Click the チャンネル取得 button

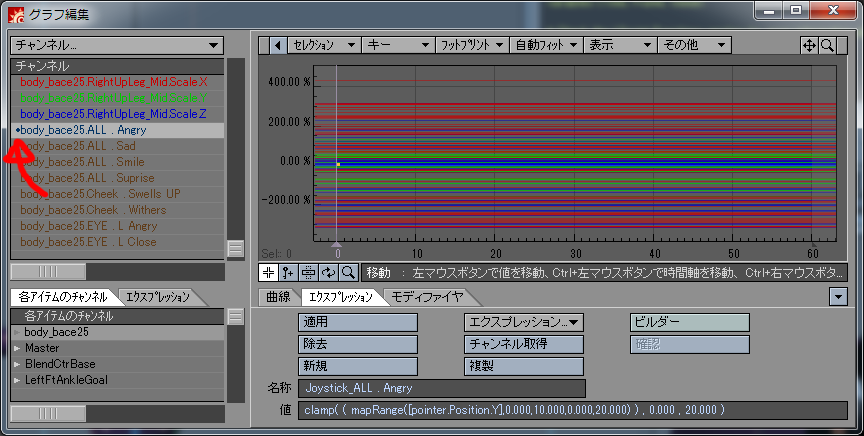[523, 345]
